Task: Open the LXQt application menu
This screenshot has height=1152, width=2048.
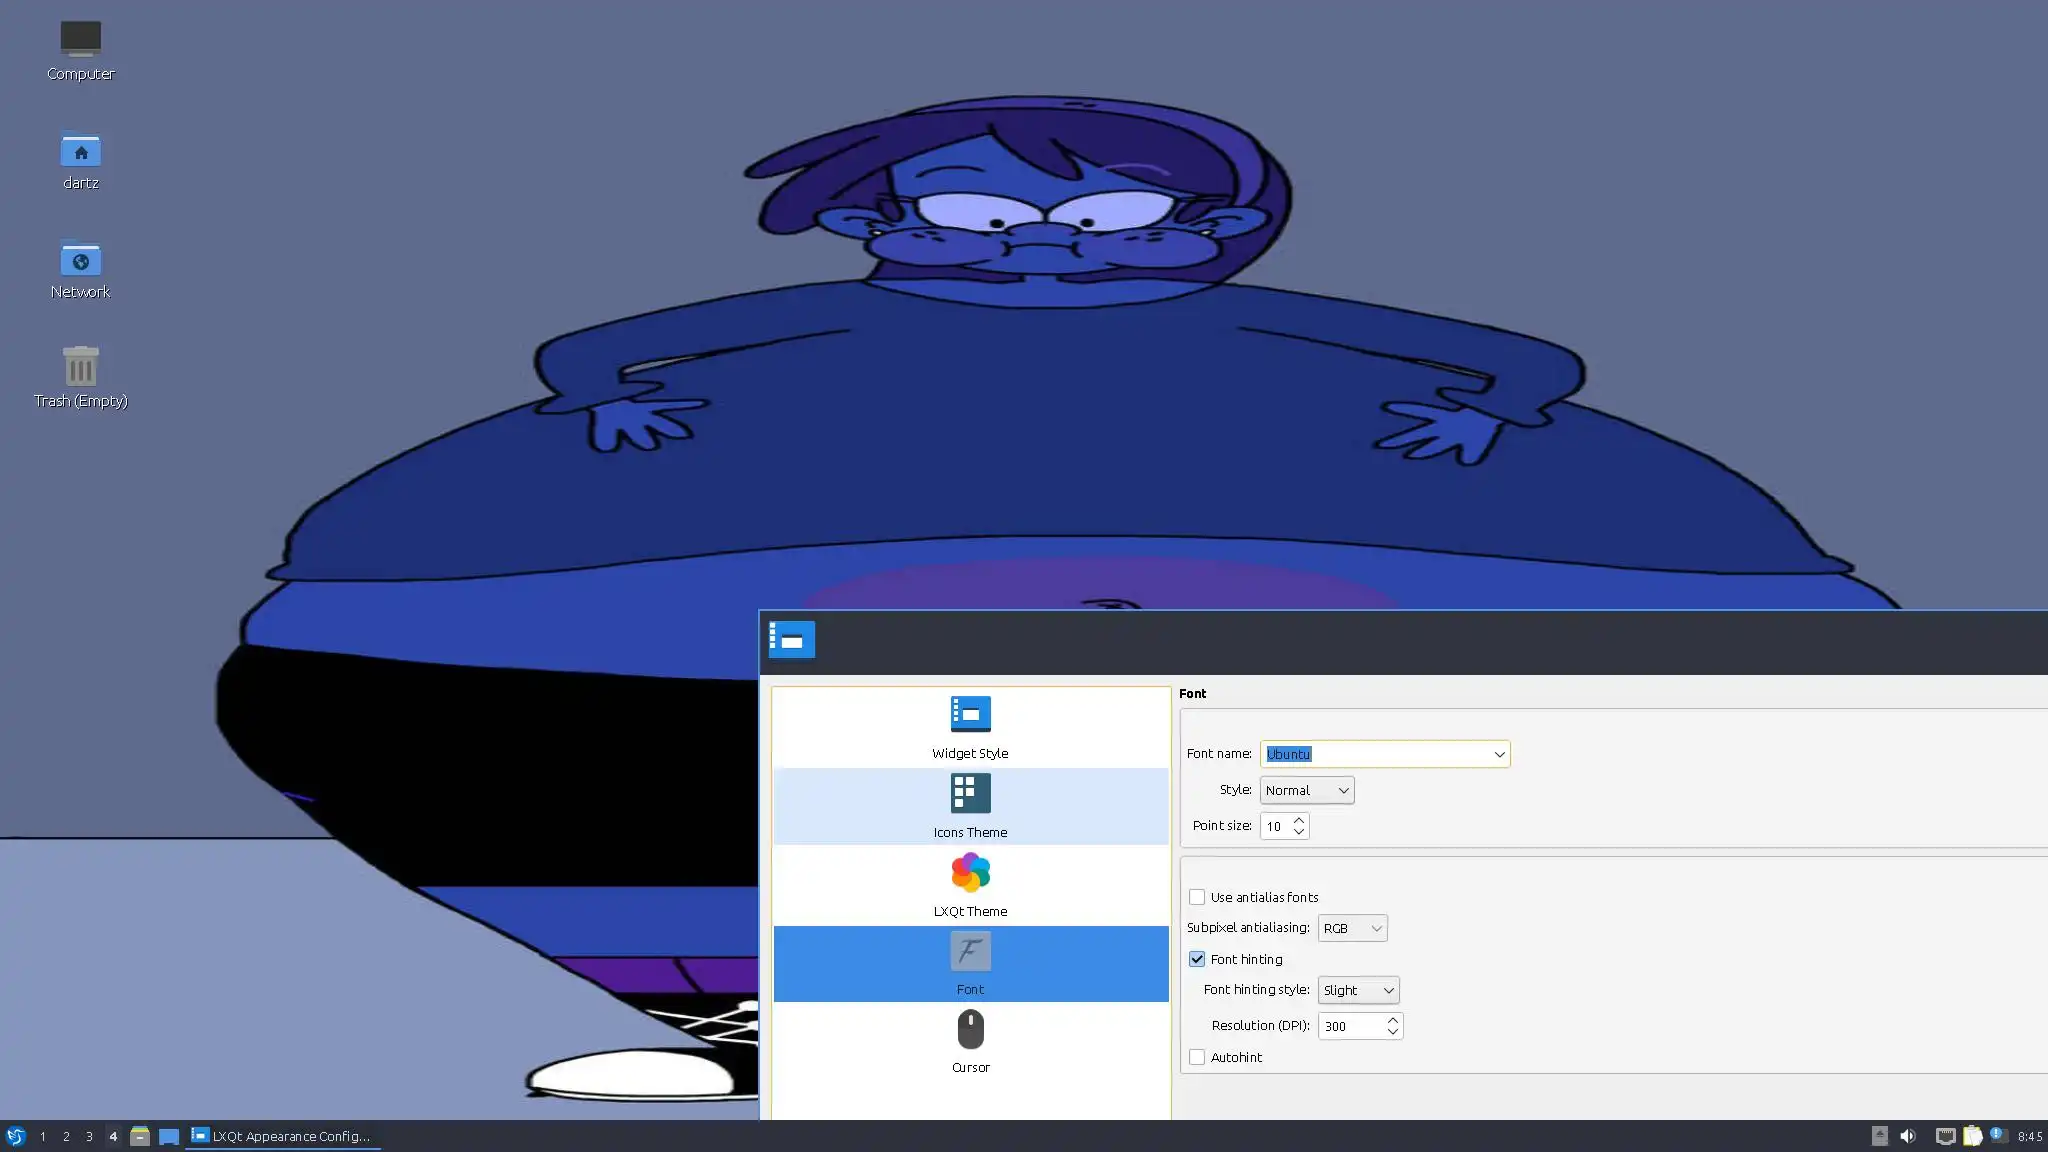Action: [x=15, y=1136]
